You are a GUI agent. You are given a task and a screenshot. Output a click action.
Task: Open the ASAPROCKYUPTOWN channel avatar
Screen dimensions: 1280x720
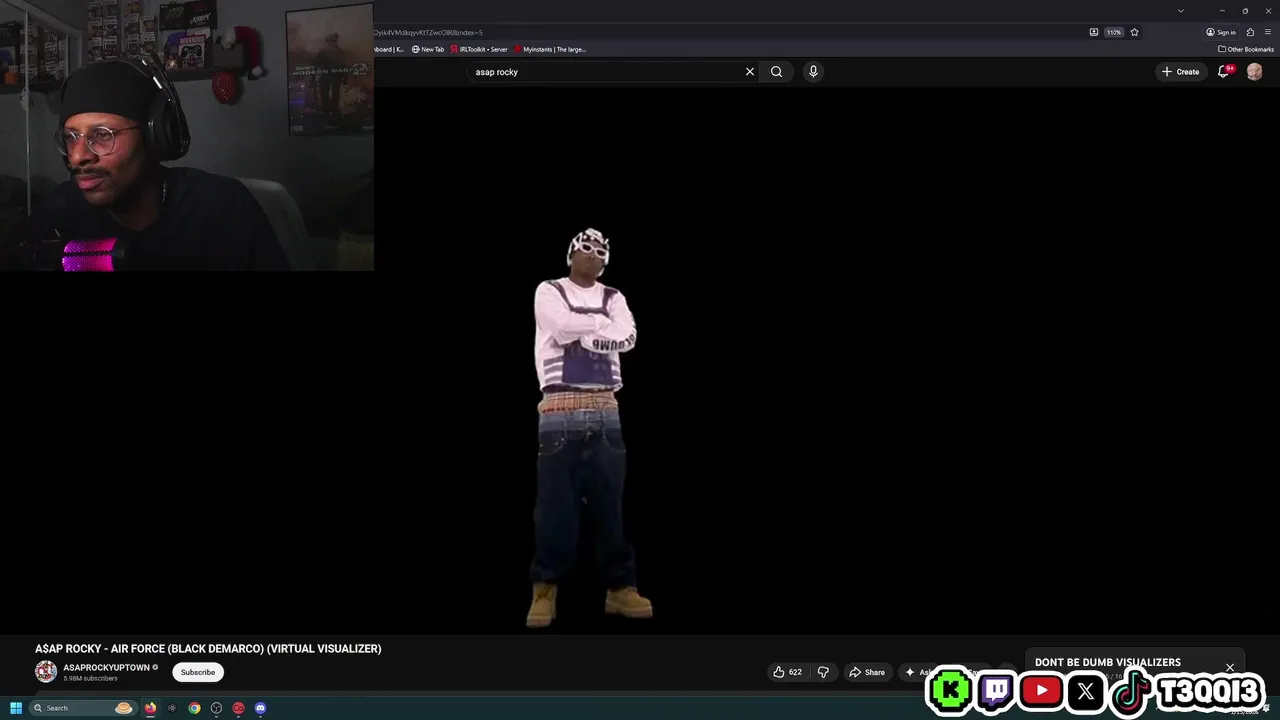(x=46, y=672)
